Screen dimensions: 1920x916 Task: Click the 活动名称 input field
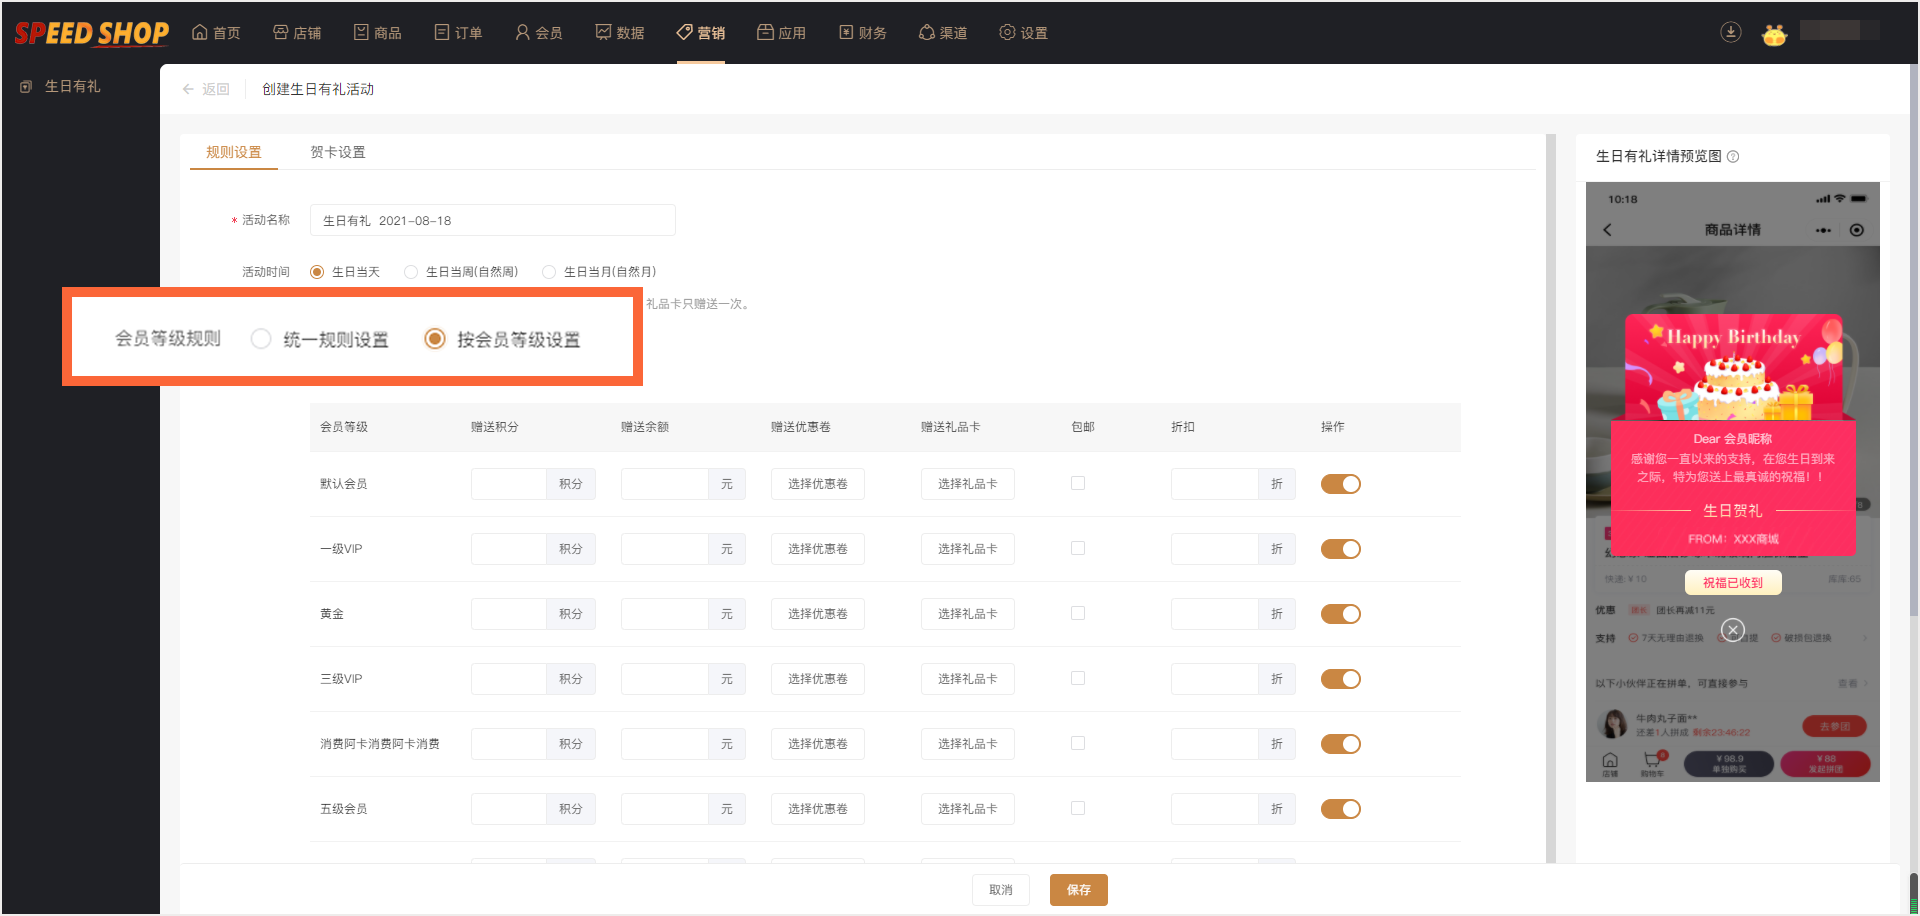[492, 220]
